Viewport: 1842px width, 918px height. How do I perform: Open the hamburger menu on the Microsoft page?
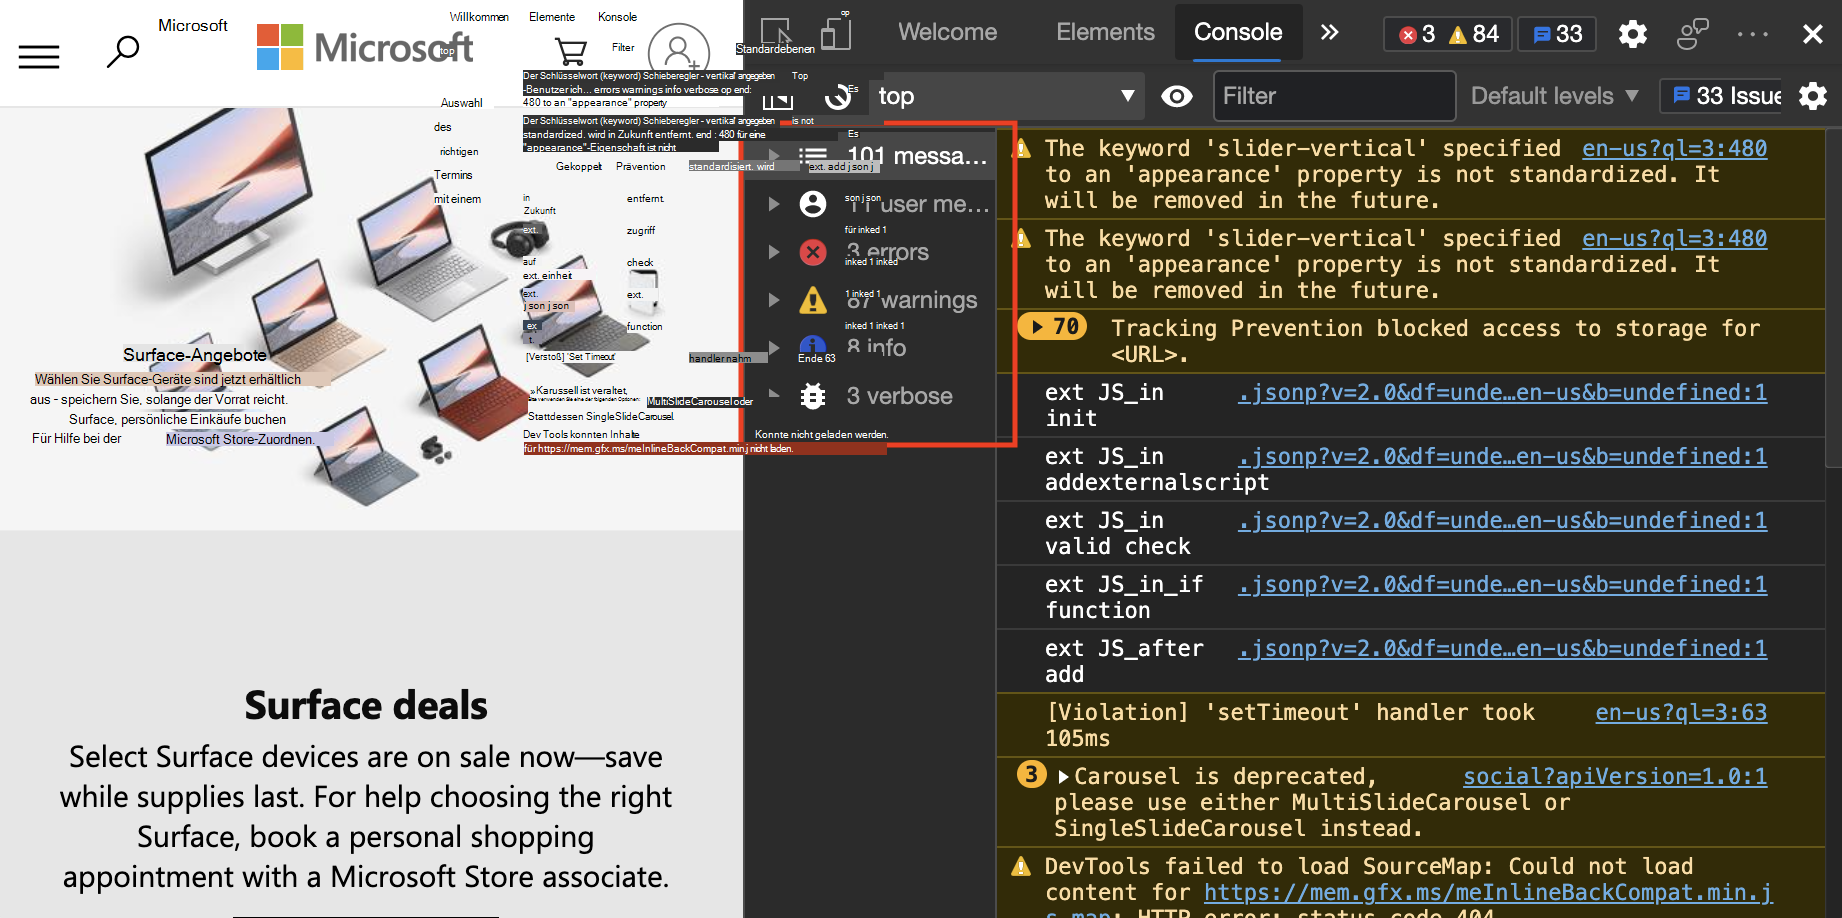tap(39, 56)
